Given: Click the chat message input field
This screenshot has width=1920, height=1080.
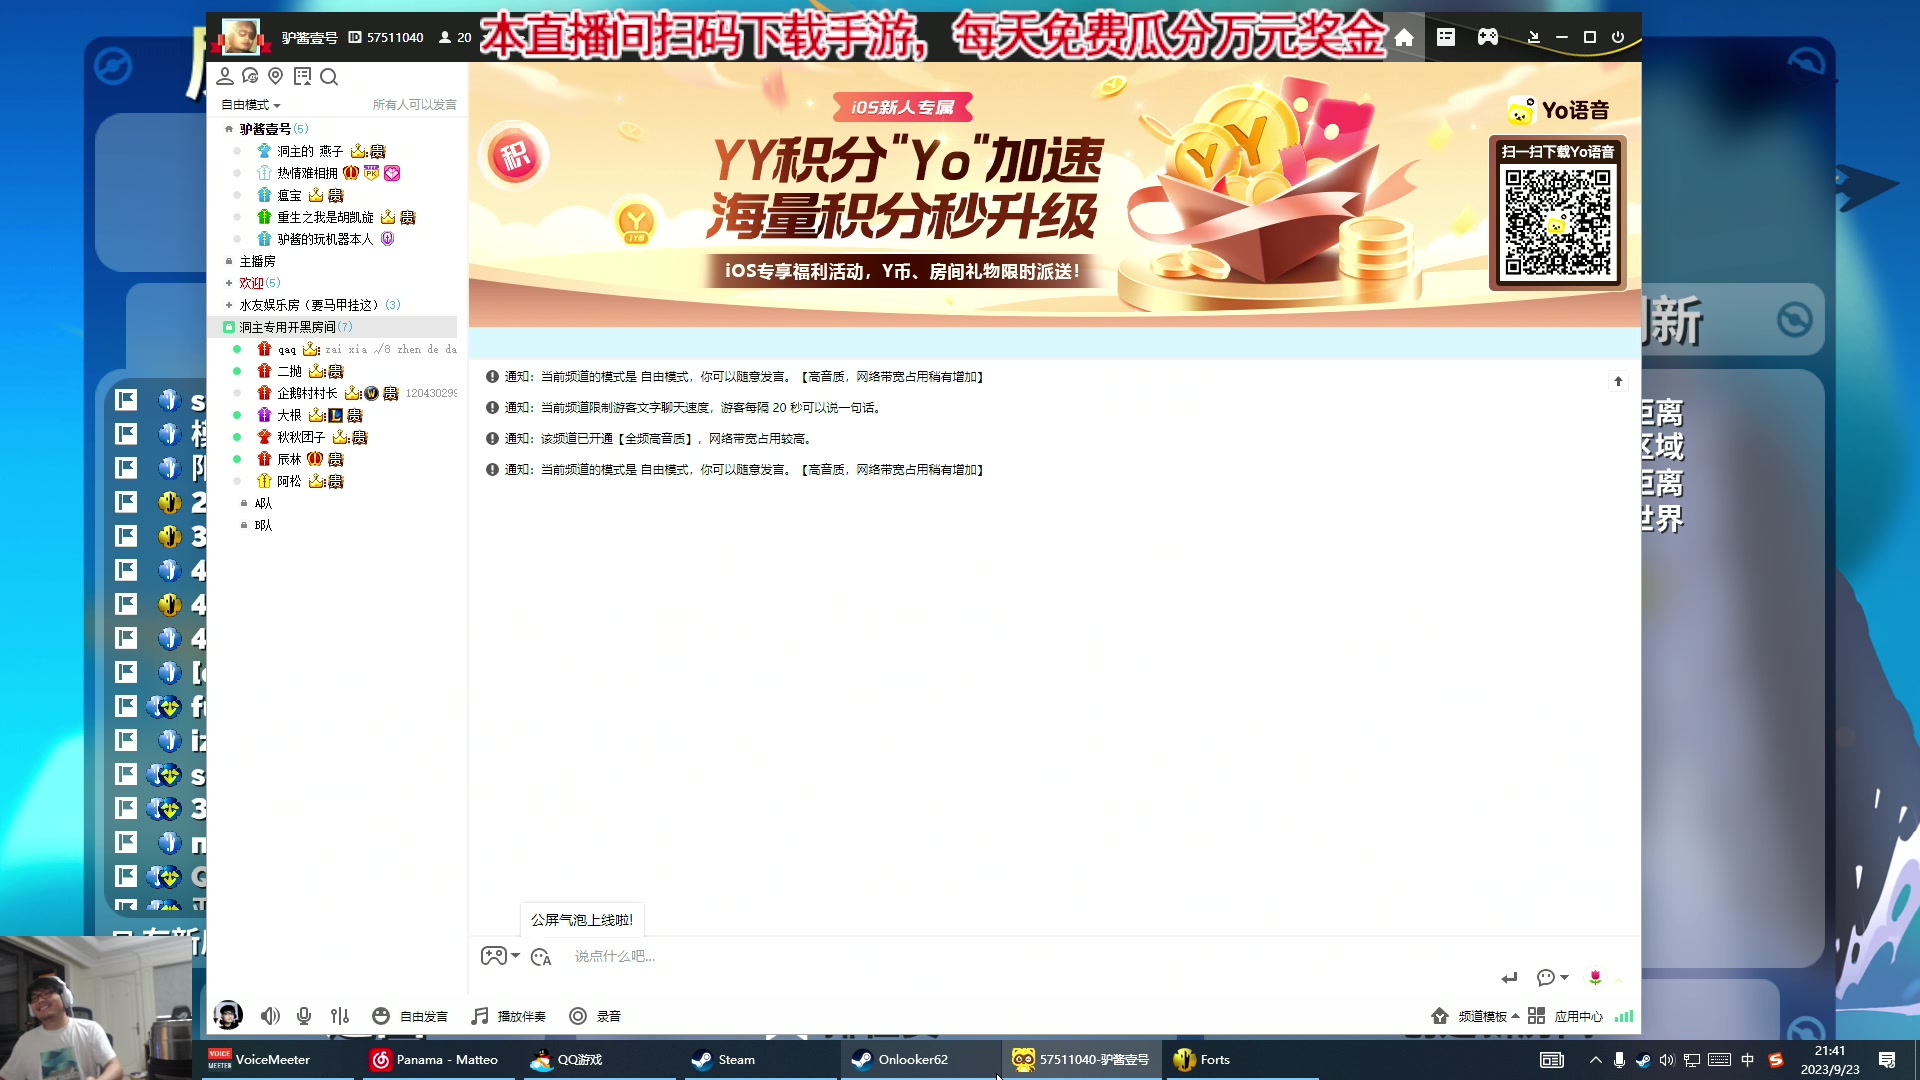Looking at the screenshot, I should click(x=1030, y=957).
